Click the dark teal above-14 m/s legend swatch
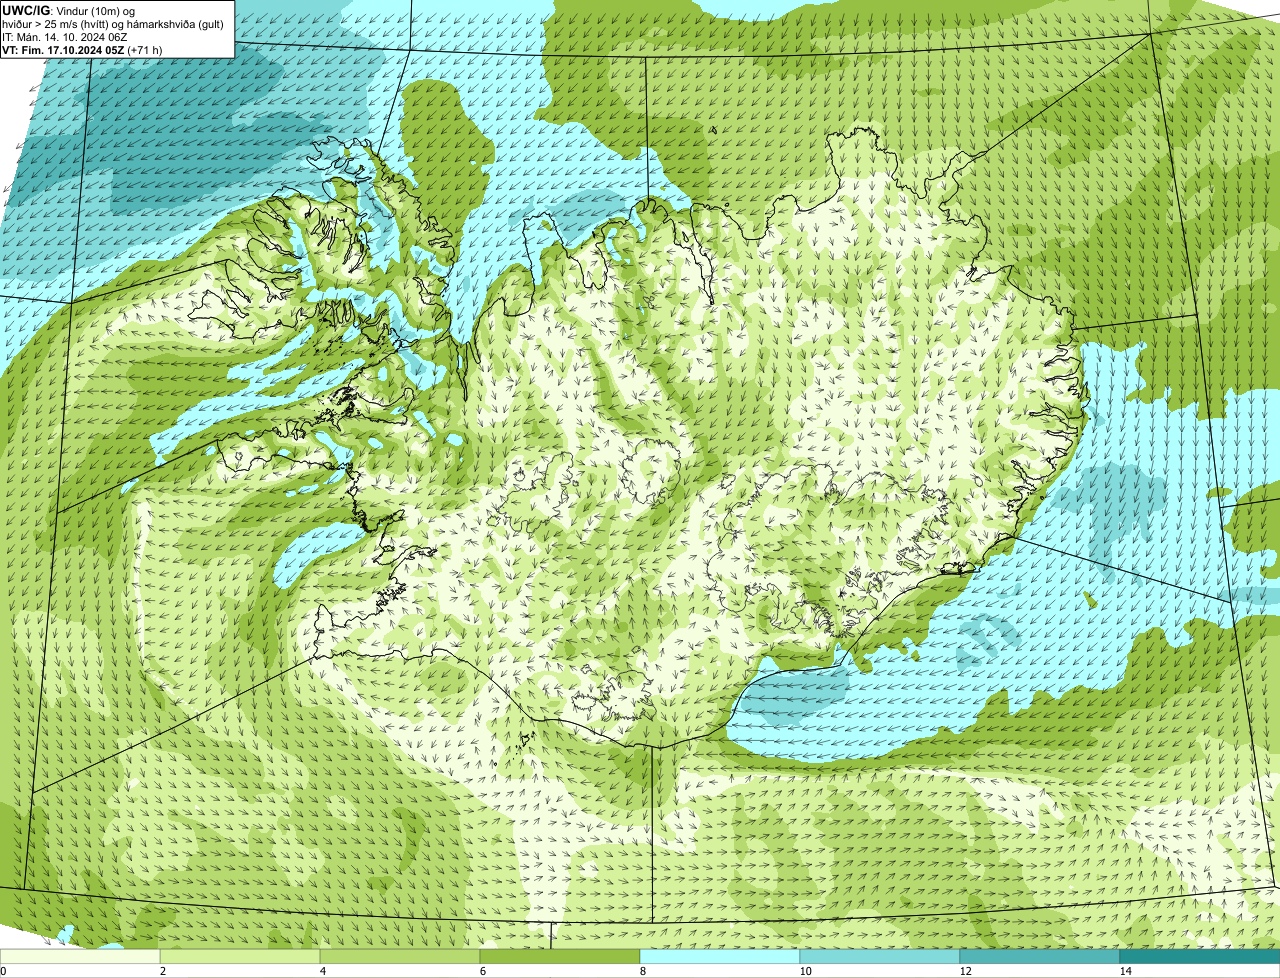Image resolution: width=1280 pixels, height=978 pixels. click(1200, 956)
